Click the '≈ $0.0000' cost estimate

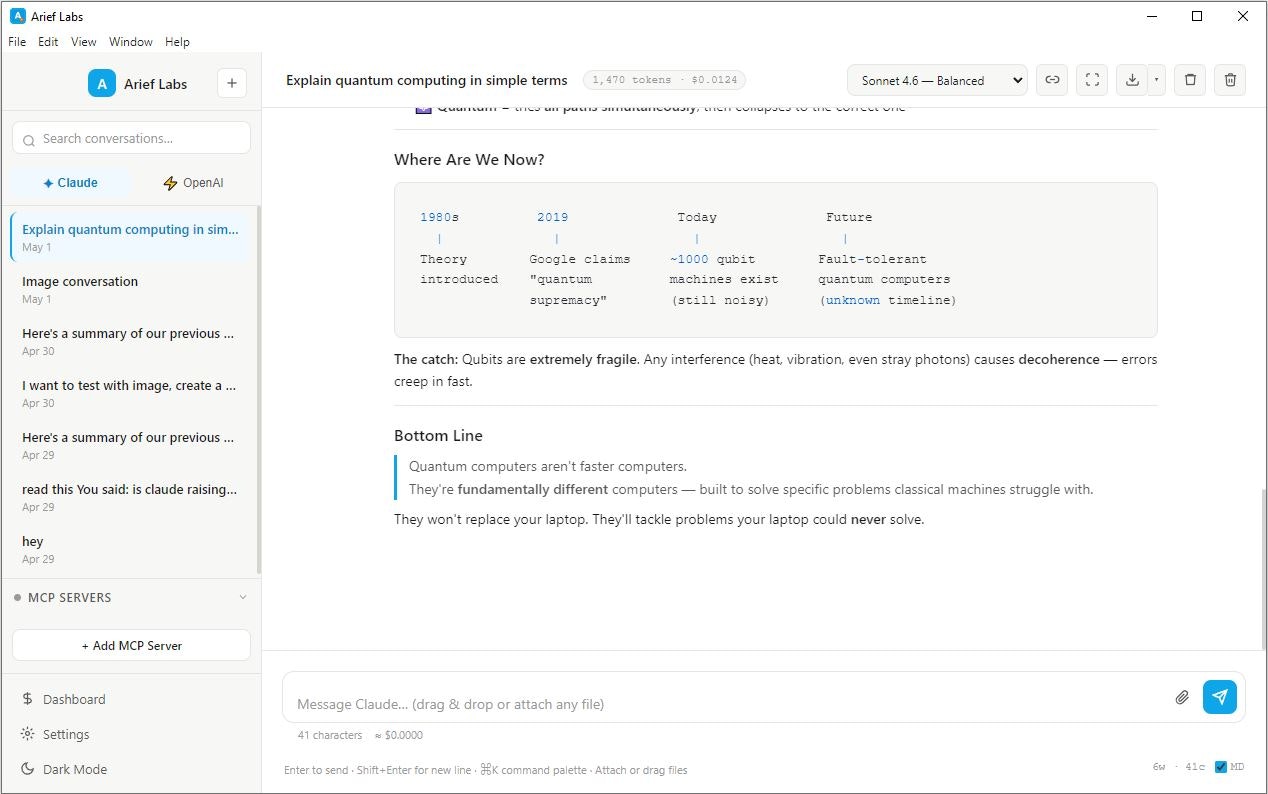click(399, 735)
